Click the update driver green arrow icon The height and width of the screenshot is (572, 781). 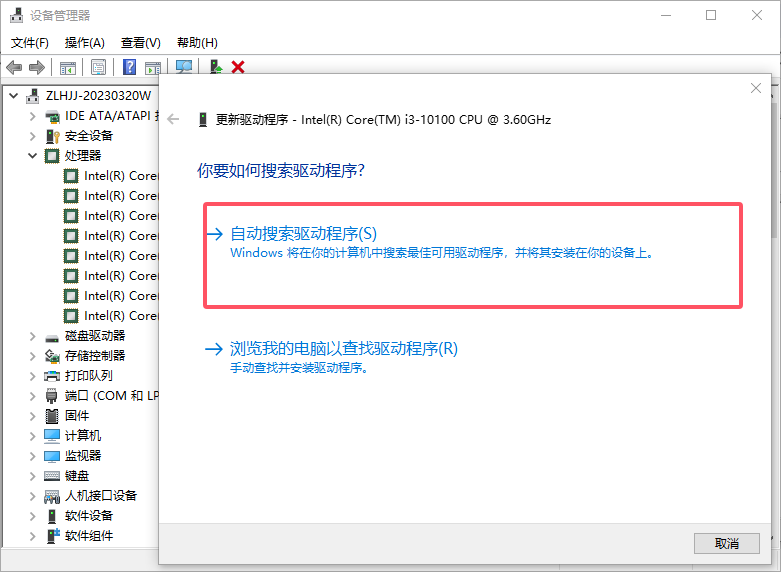pos(216,67)
